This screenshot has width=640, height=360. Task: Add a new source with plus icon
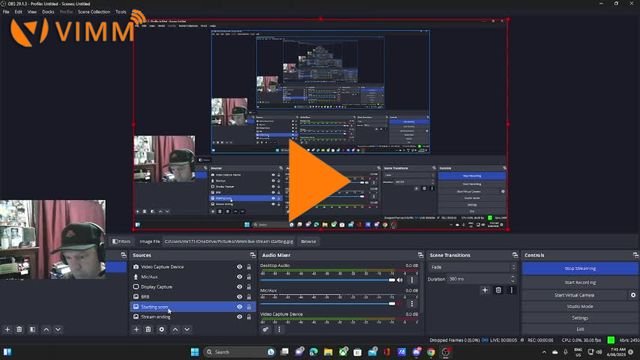pos(136,329)
